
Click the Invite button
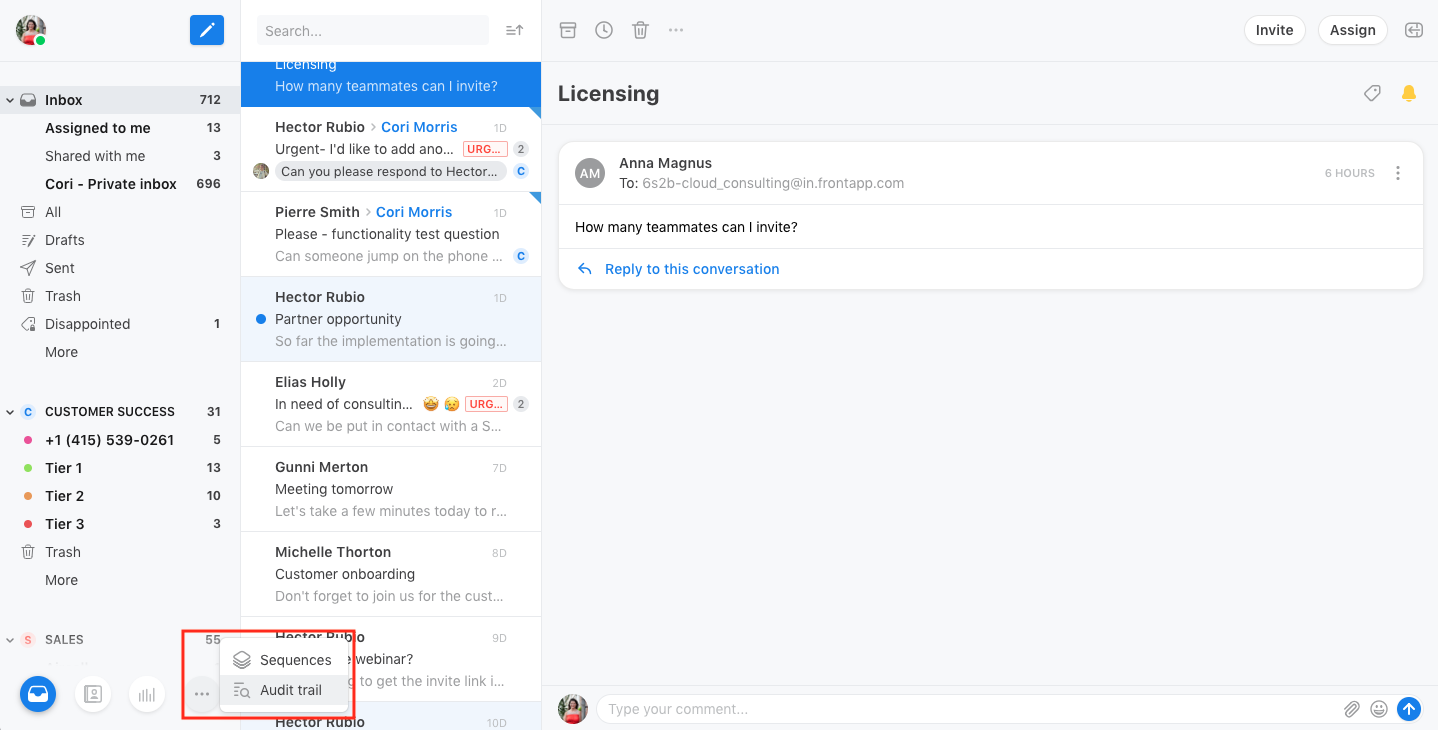click(1275, 30)
